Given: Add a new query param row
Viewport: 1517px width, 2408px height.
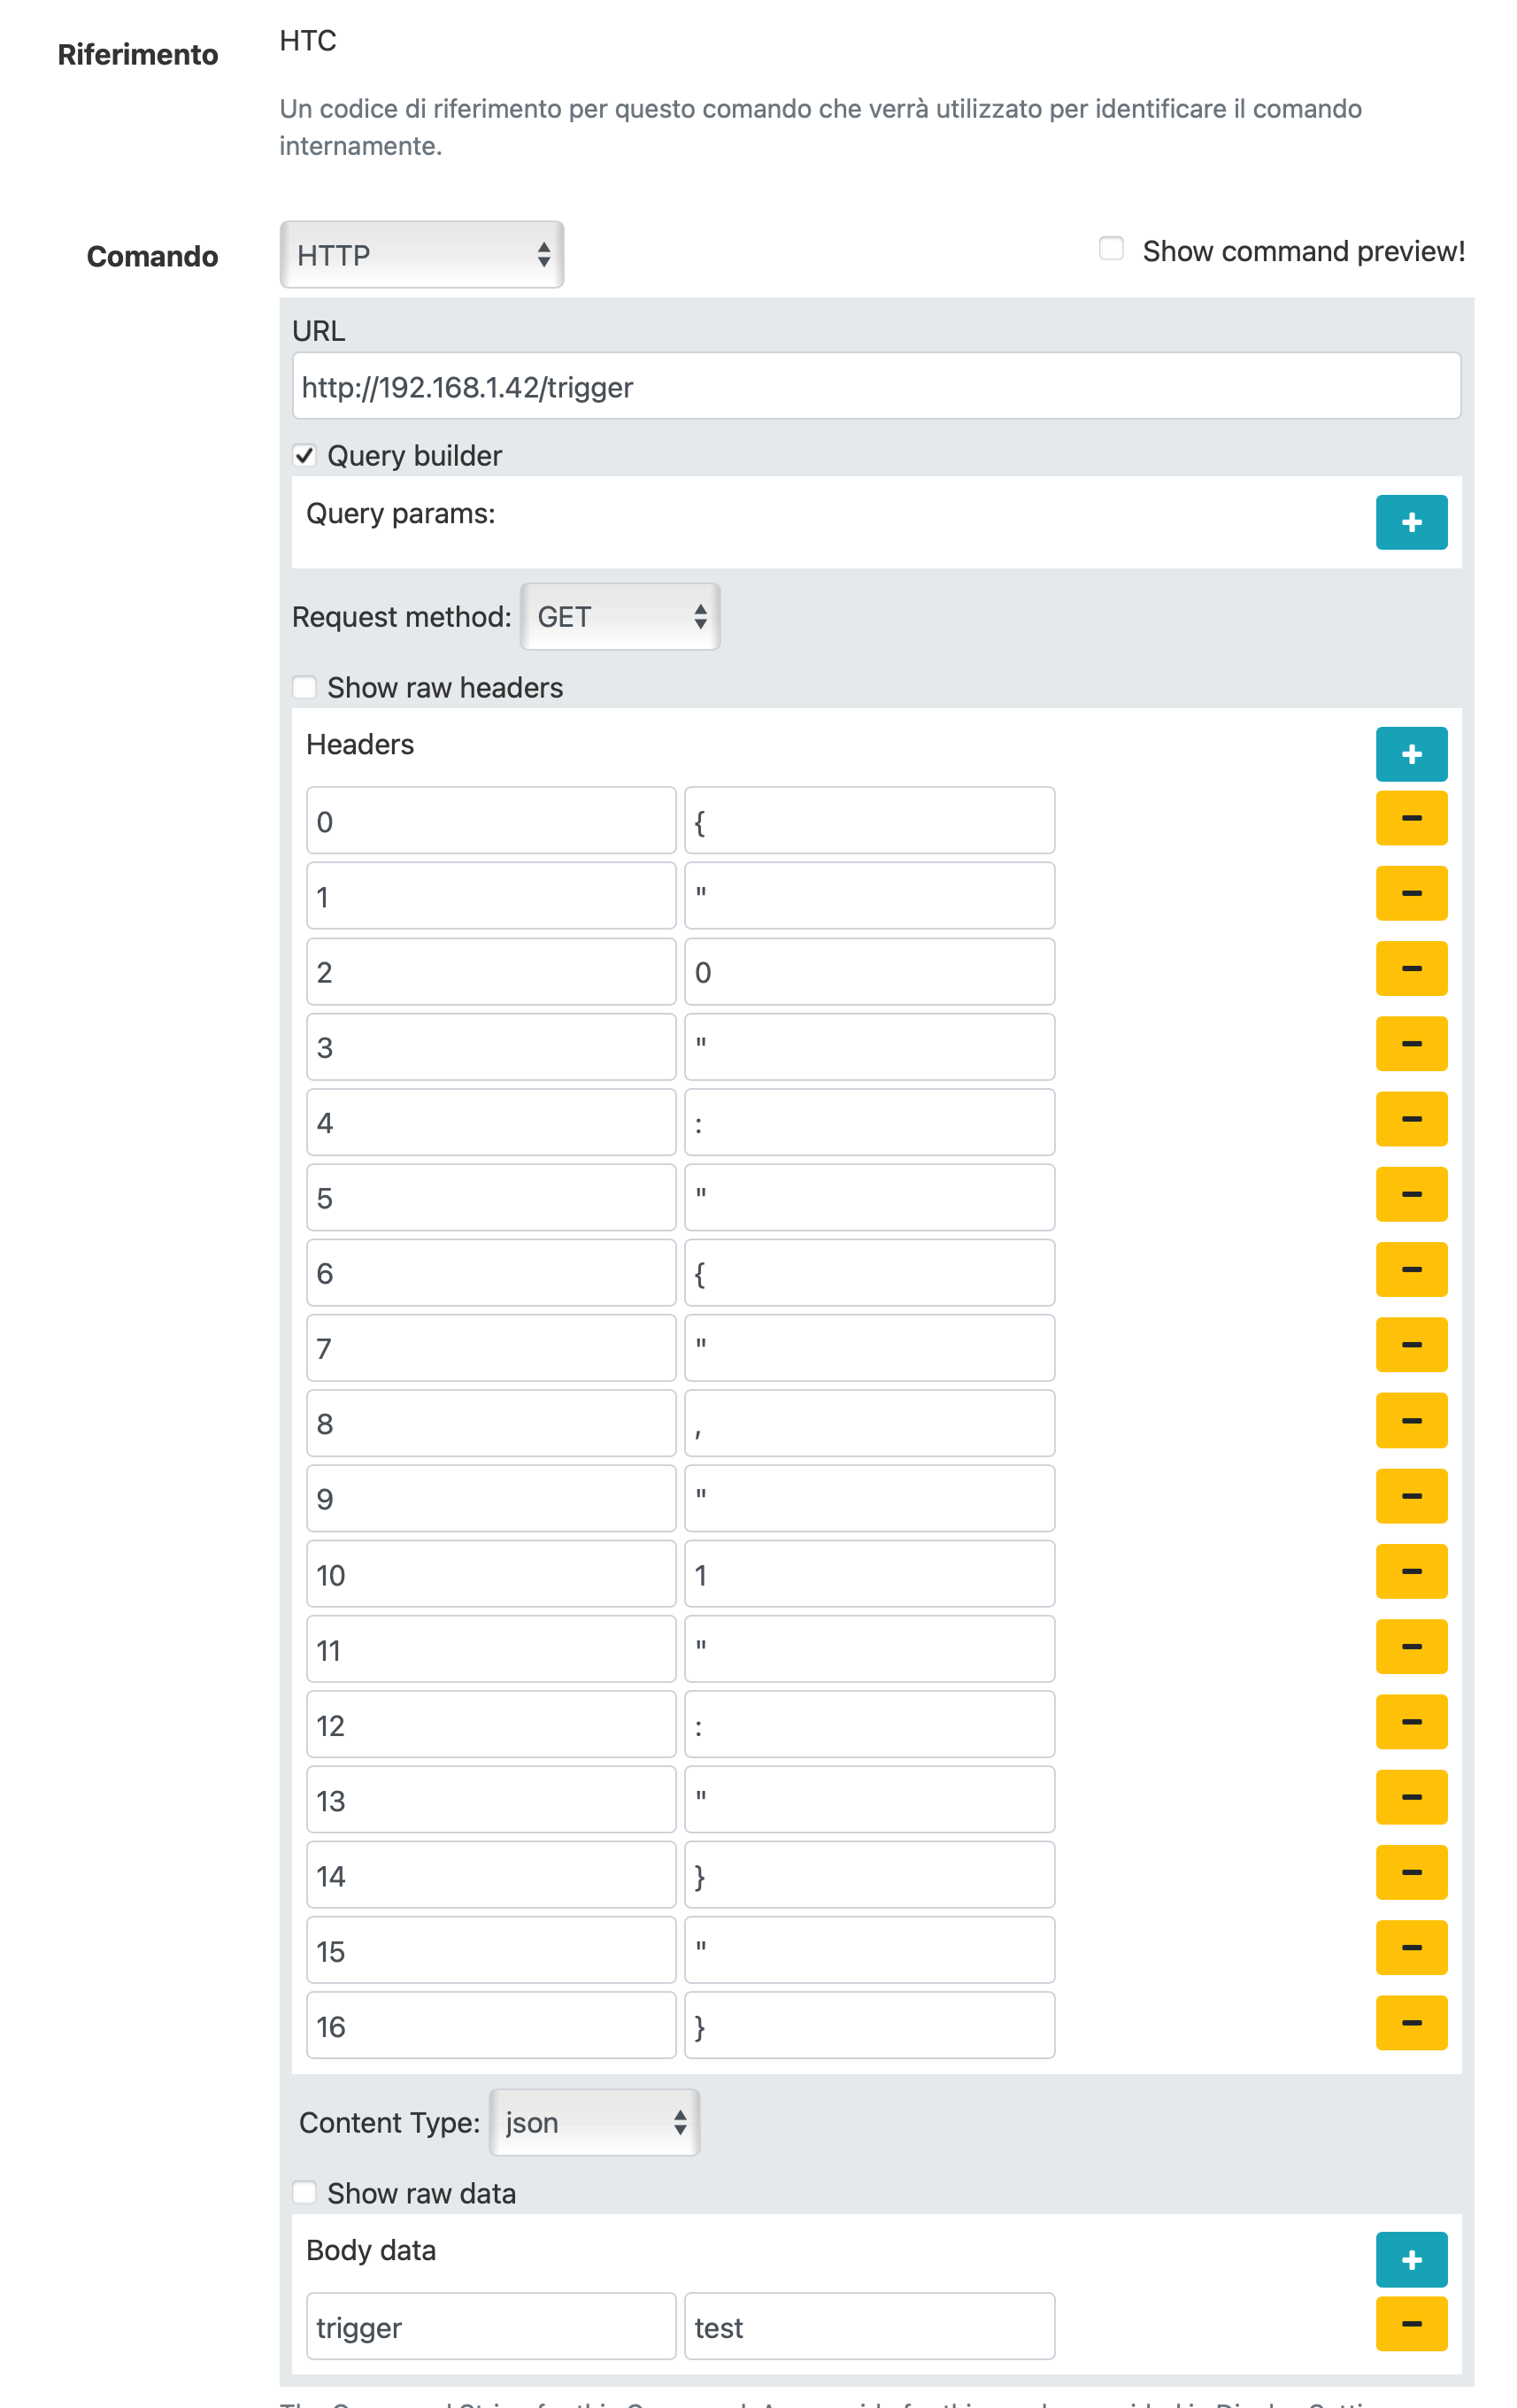Looking at the screenshot, I should pos(1410,522).
